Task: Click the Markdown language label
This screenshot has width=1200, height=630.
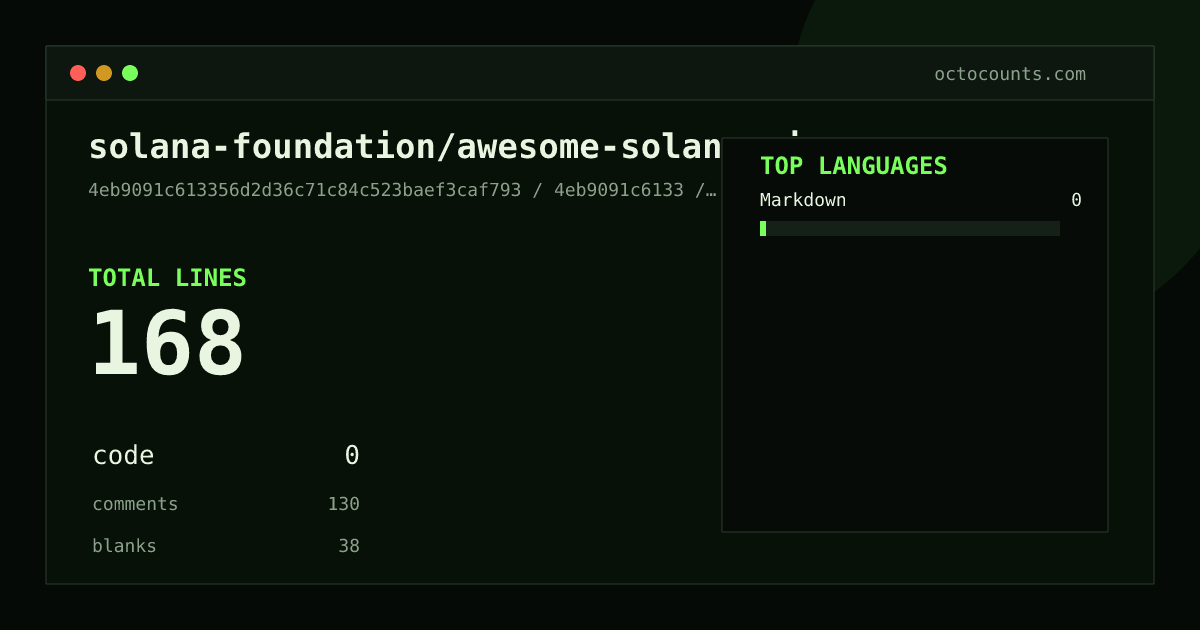Action: (803, 200)
